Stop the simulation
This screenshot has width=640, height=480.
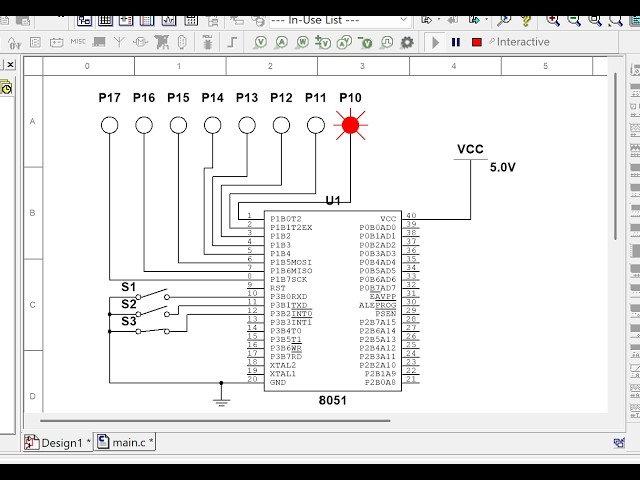[476, 42]
